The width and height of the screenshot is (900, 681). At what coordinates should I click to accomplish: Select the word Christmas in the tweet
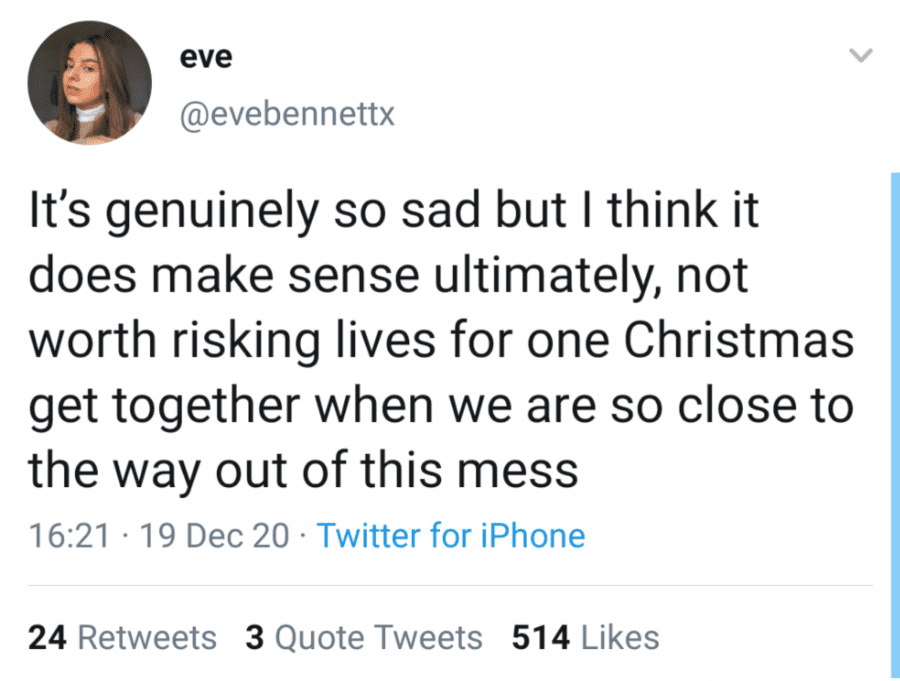pyautogui.click(x=739, y=340)
